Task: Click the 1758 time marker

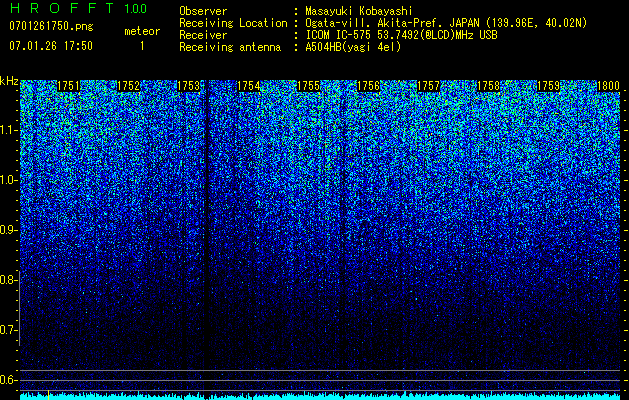Action: [488, 86]
